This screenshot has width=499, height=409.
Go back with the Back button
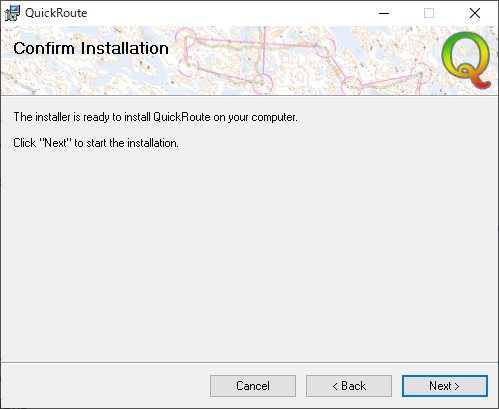click(349, 386)
